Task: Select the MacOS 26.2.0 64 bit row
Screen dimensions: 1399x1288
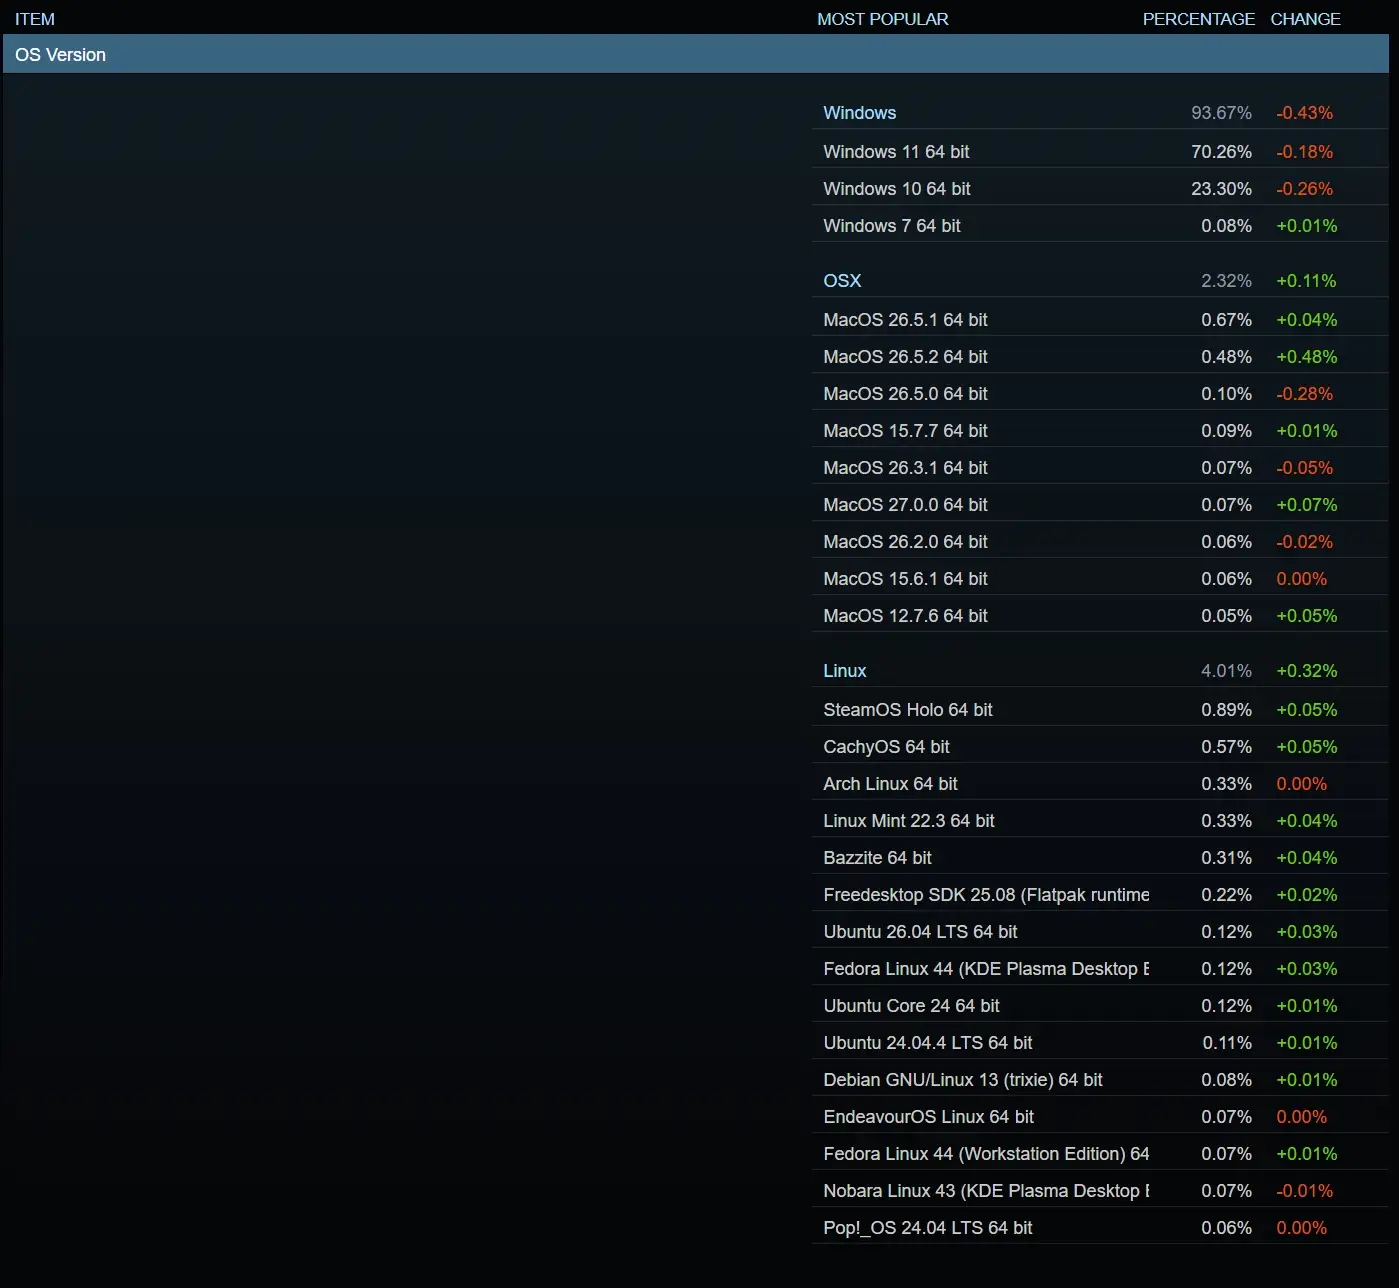Action: coord(1100,542)
